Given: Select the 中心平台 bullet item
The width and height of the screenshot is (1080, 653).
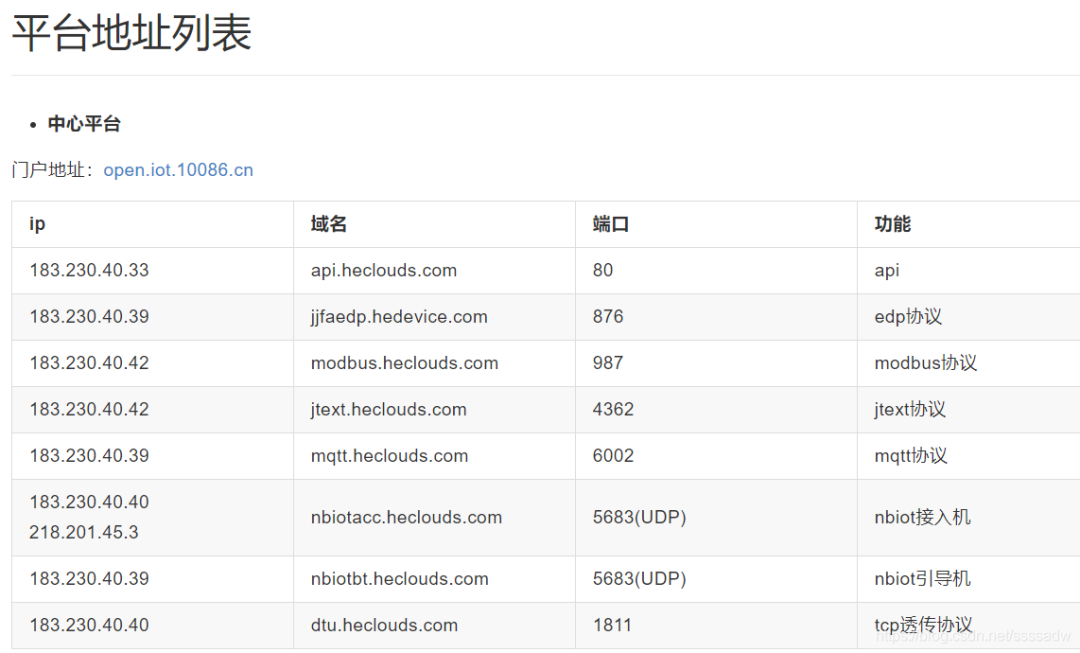Looking at the screenshot, I should [84, 124].
